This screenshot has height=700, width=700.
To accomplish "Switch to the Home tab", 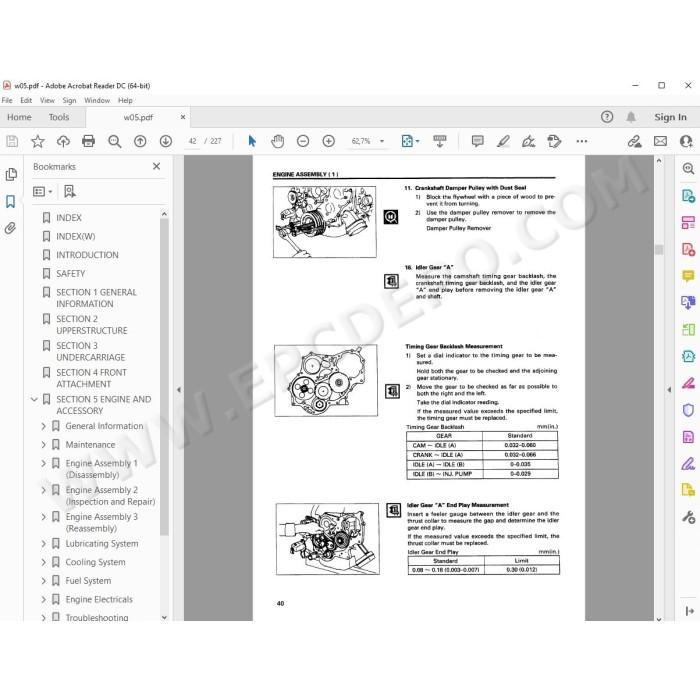I will point(19,117).
